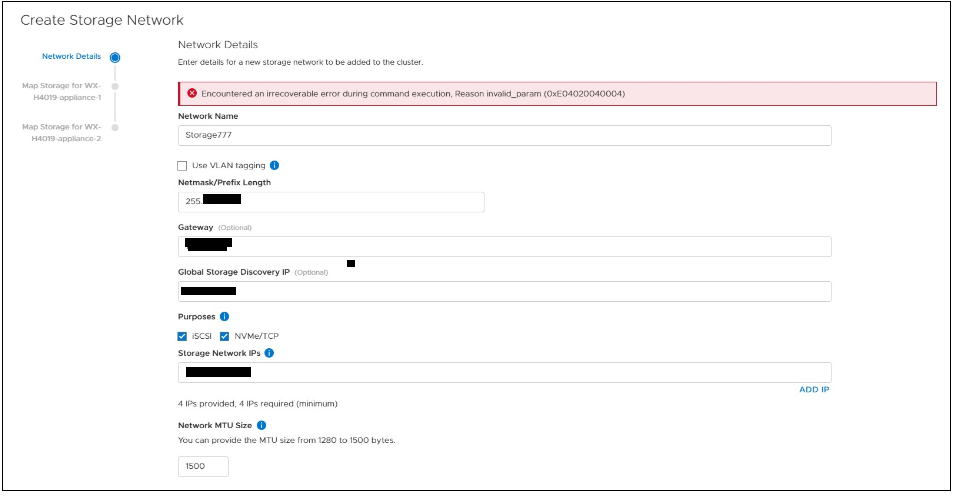Click the Storage Network IPs info icon
The height and width of the screenshot is (499, 959).
click(270, 352)
